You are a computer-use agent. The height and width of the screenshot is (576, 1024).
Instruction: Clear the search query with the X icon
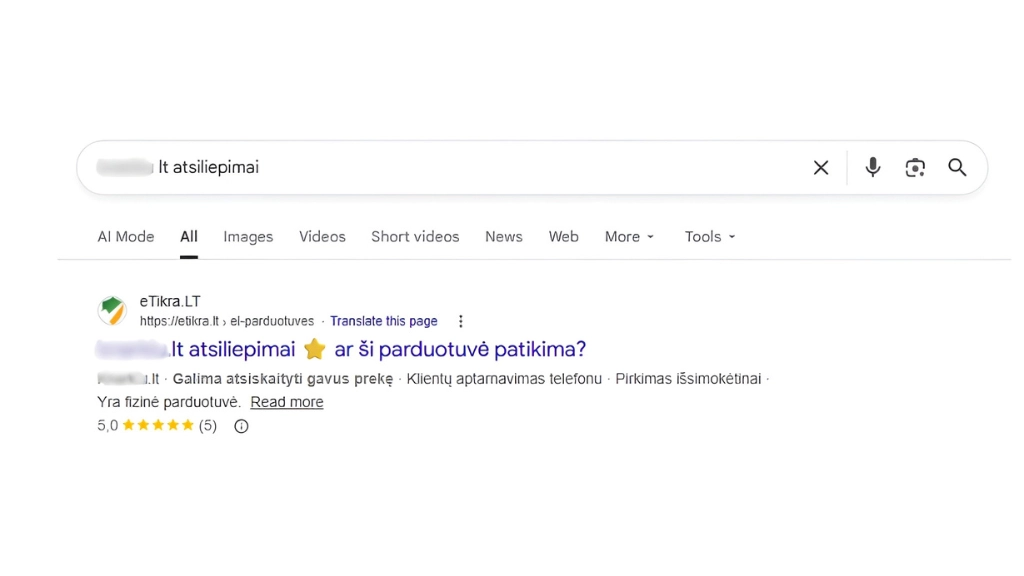click(820, 167)
